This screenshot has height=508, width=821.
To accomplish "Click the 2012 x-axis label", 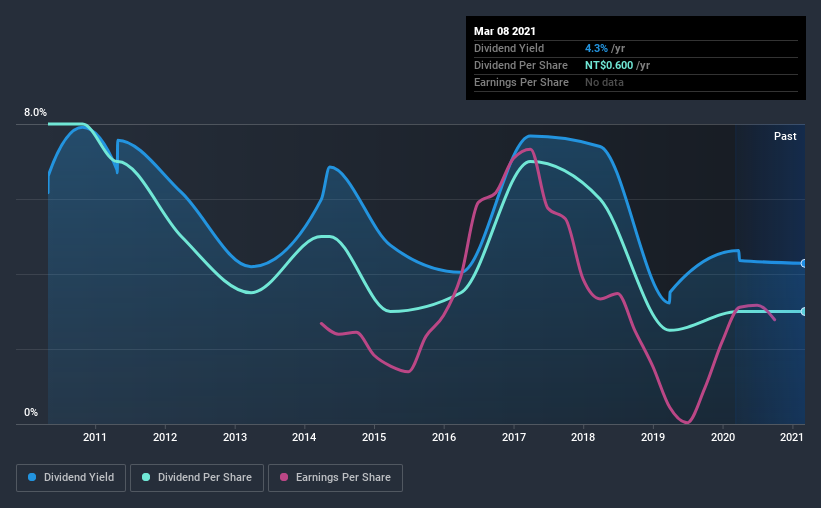I will click(x=165, y=437).
